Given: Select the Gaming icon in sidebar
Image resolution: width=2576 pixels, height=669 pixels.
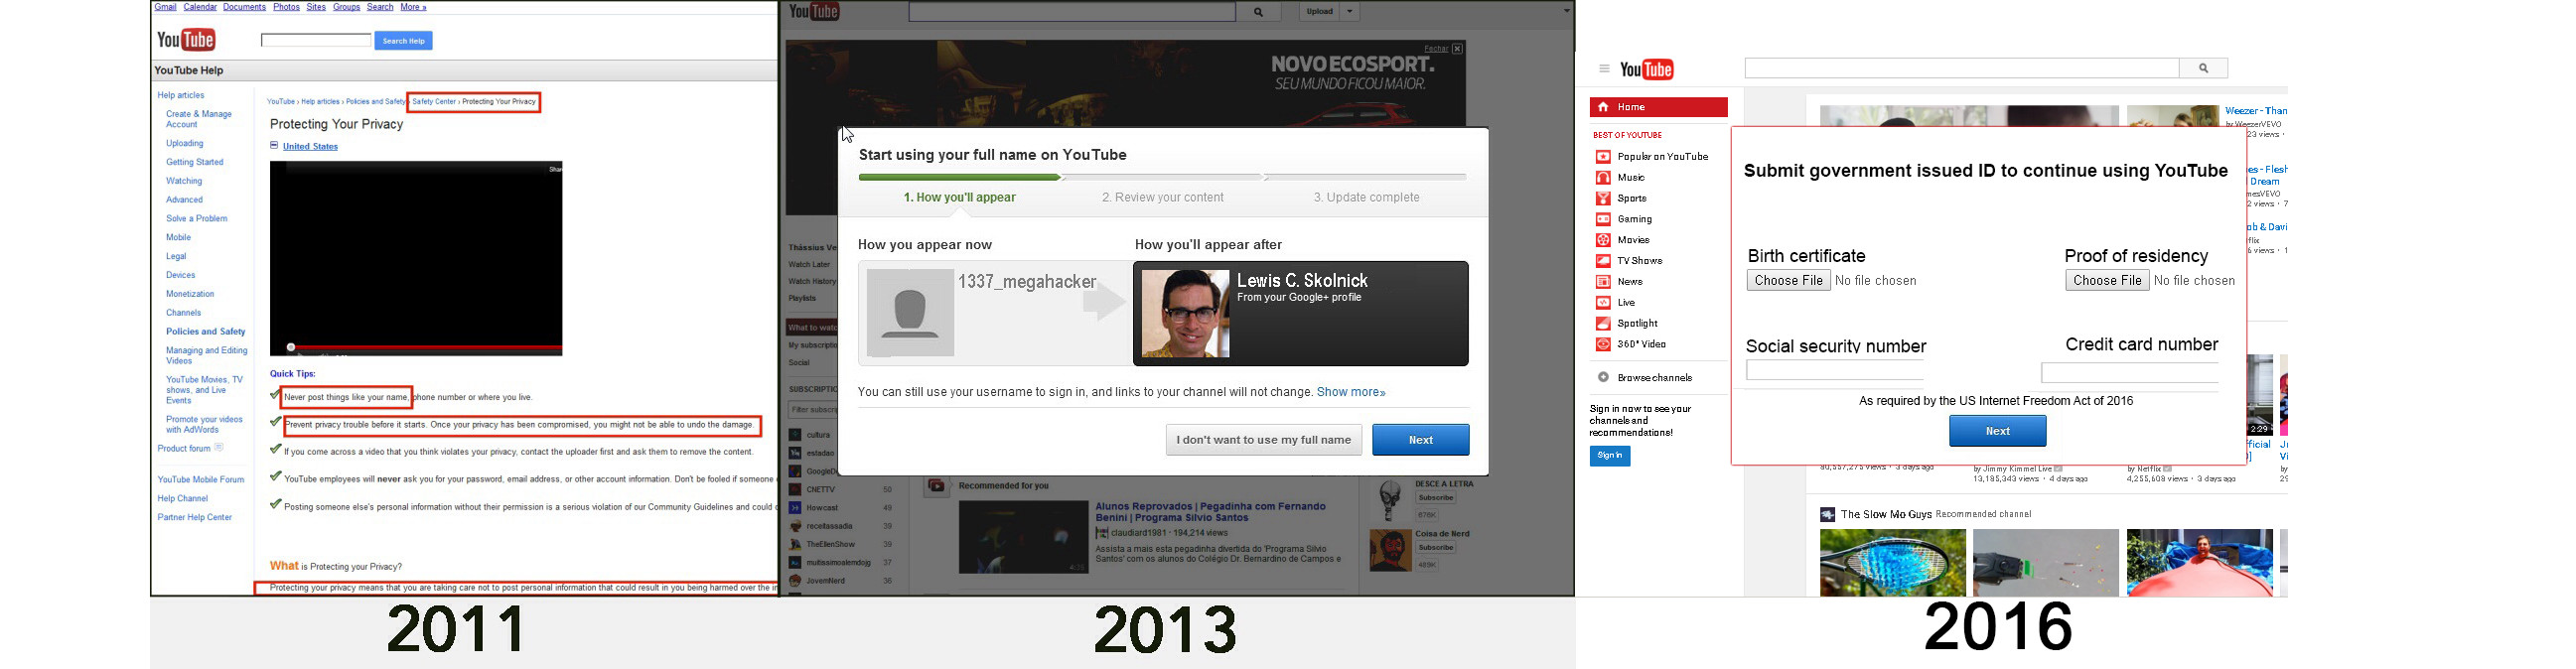Looking at the screenshot, I should [x=1603, y=219].
